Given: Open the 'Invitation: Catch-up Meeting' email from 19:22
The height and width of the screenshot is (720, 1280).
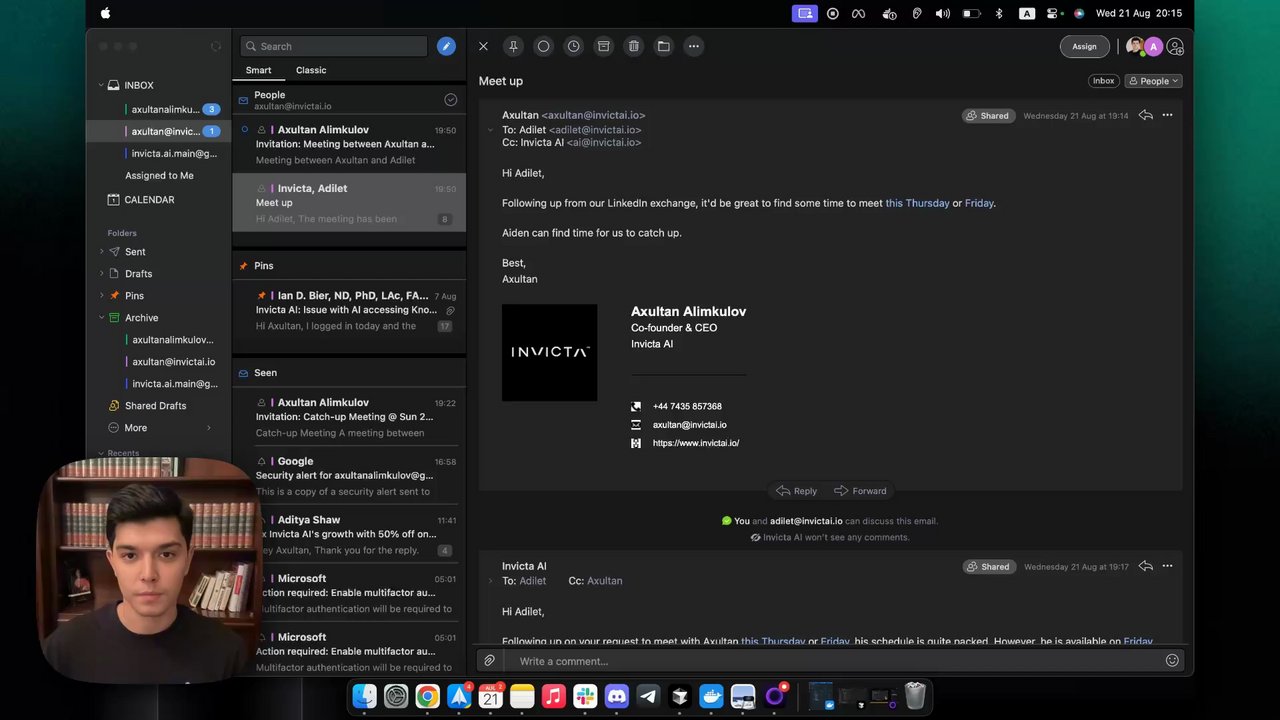Looking at the screenshot, I should tap(349, 418).
